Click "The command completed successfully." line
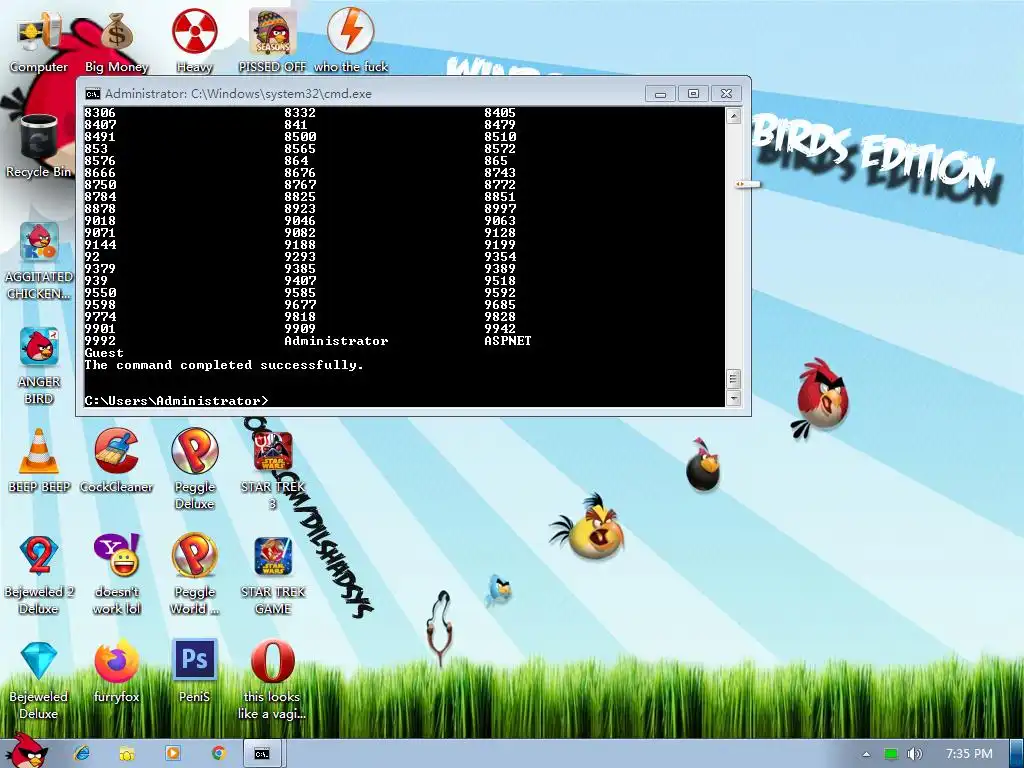 tap(224, 365)
